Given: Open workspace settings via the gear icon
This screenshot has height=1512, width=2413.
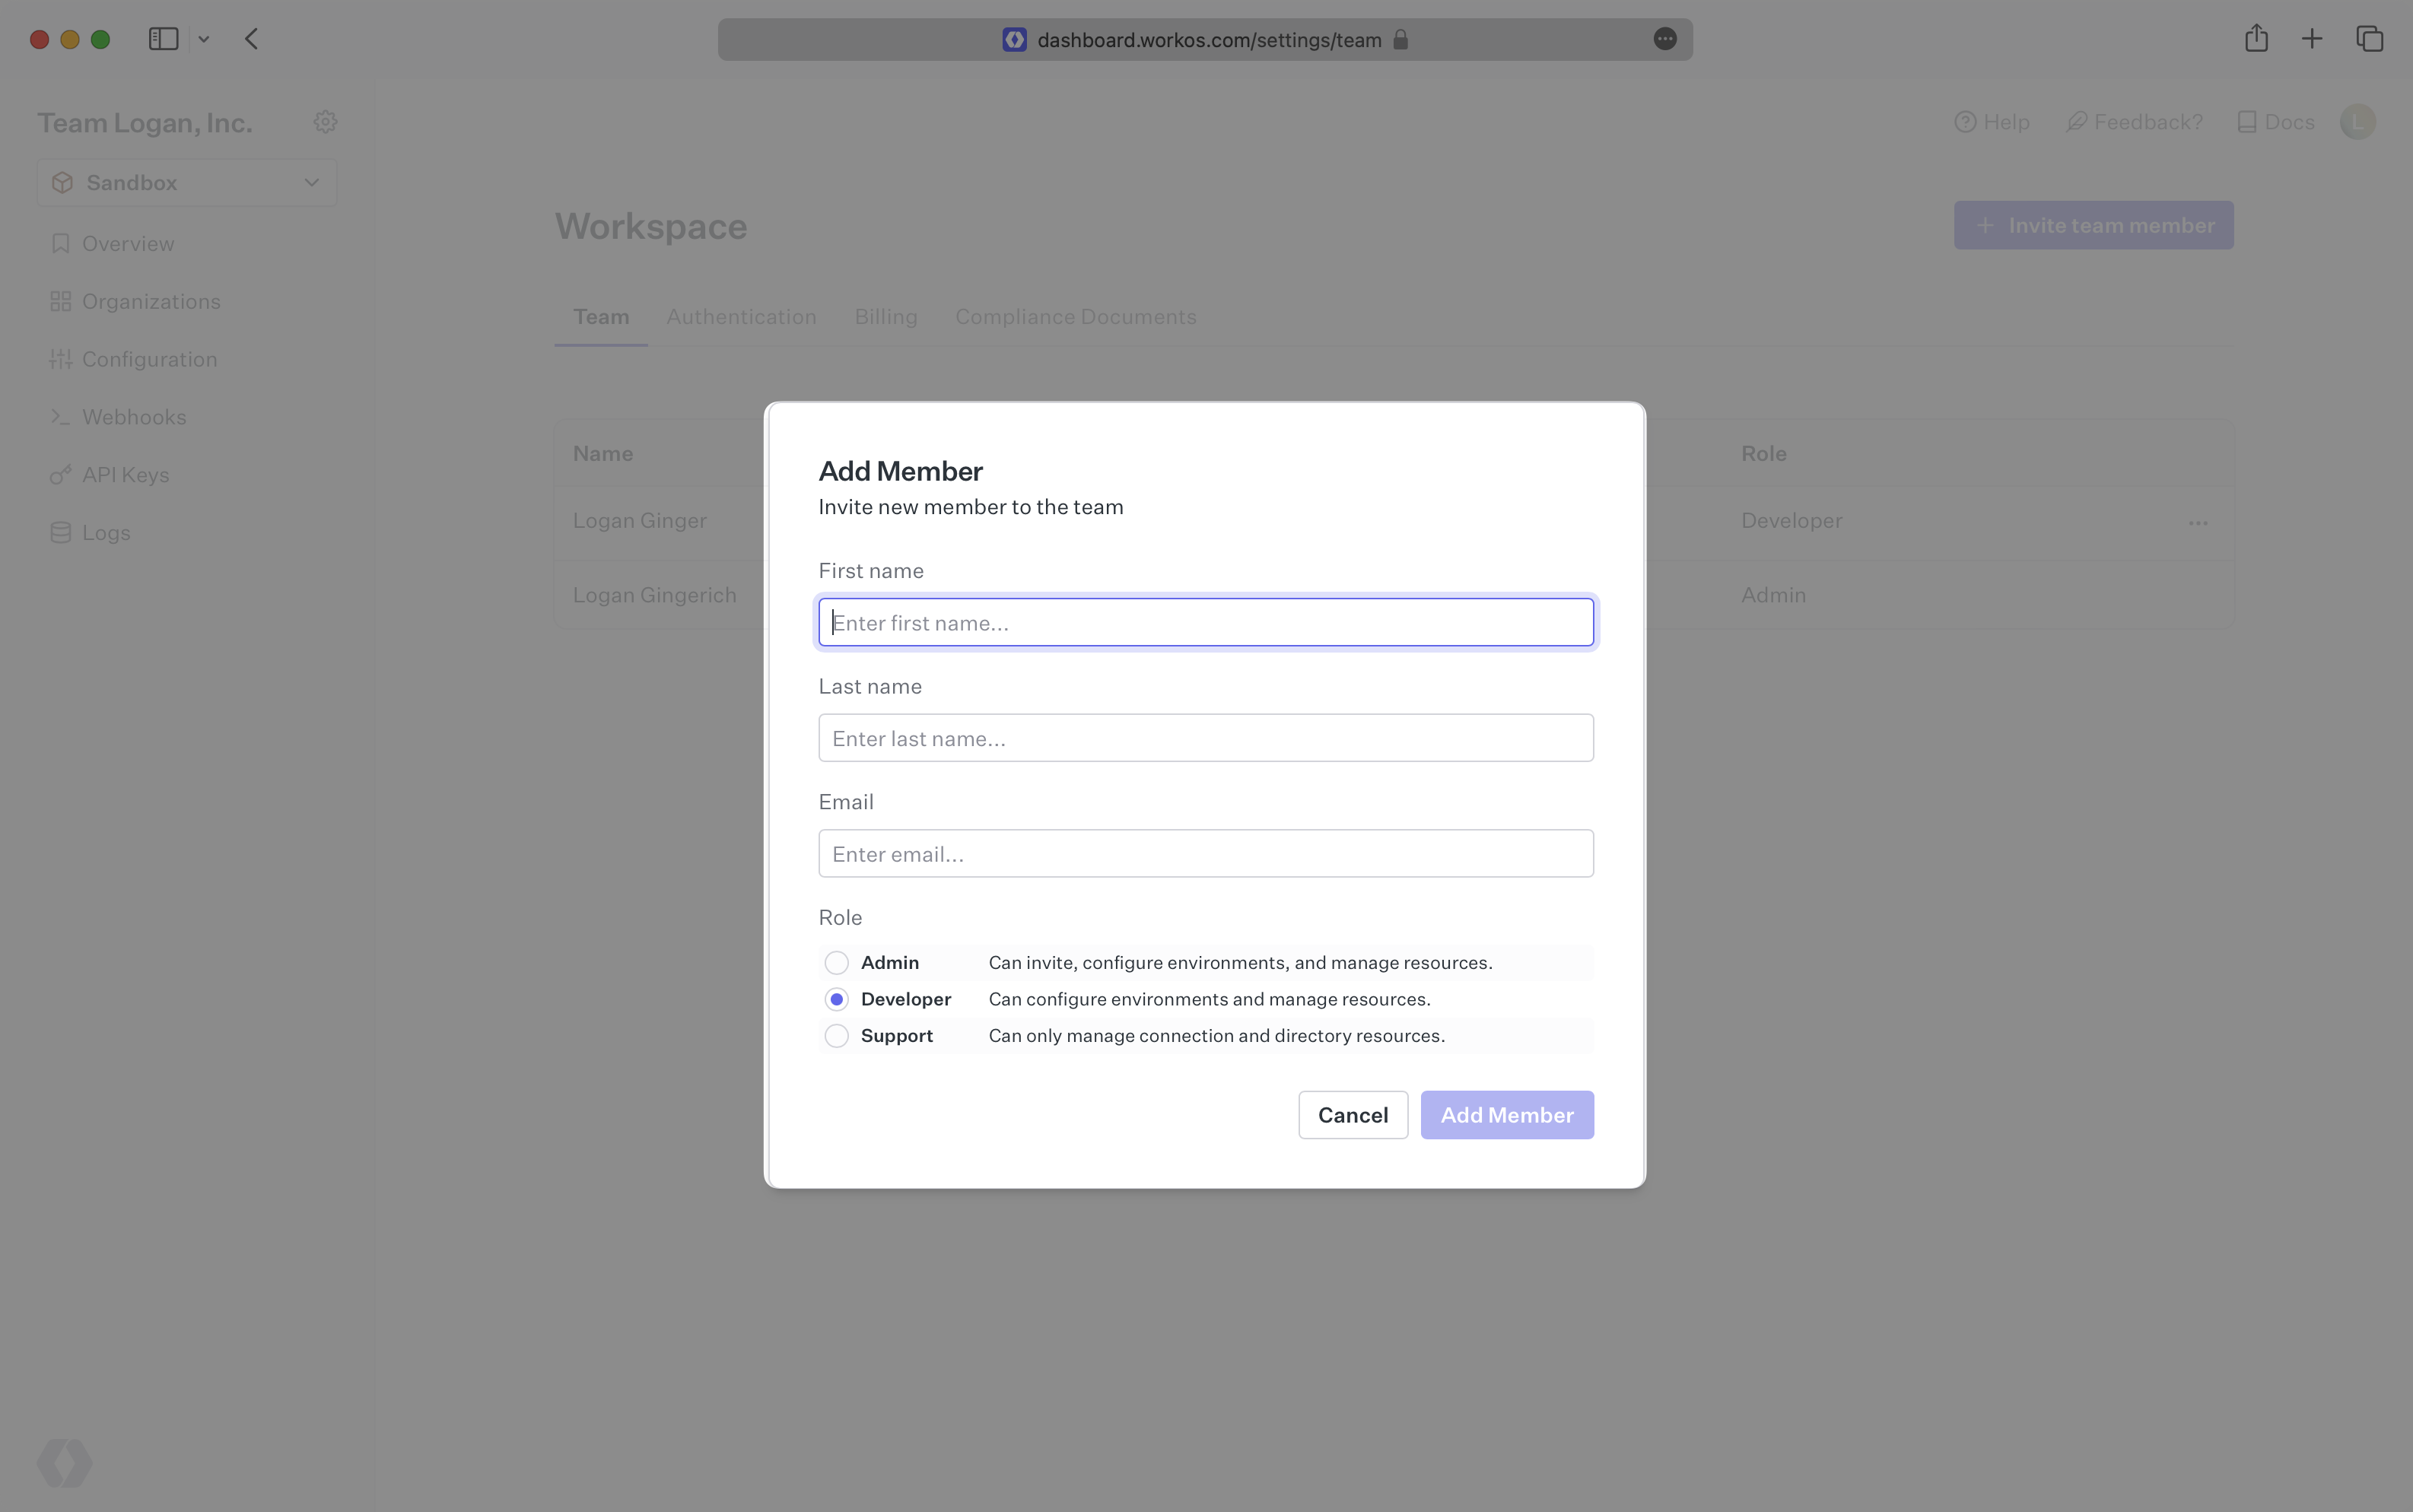Looking at the screenshot, I should 324,121.
